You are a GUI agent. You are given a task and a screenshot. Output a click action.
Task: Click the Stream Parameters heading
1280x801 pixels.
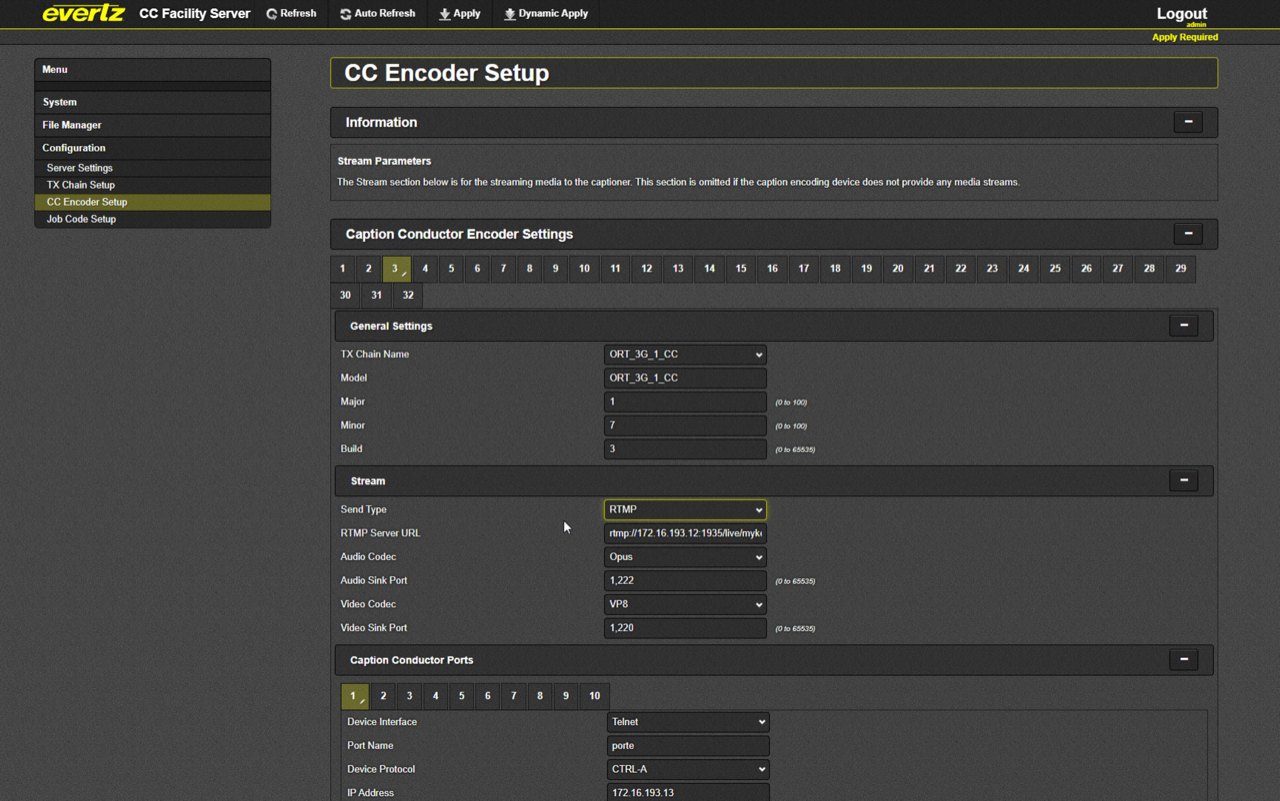click(x=384, y=161)
